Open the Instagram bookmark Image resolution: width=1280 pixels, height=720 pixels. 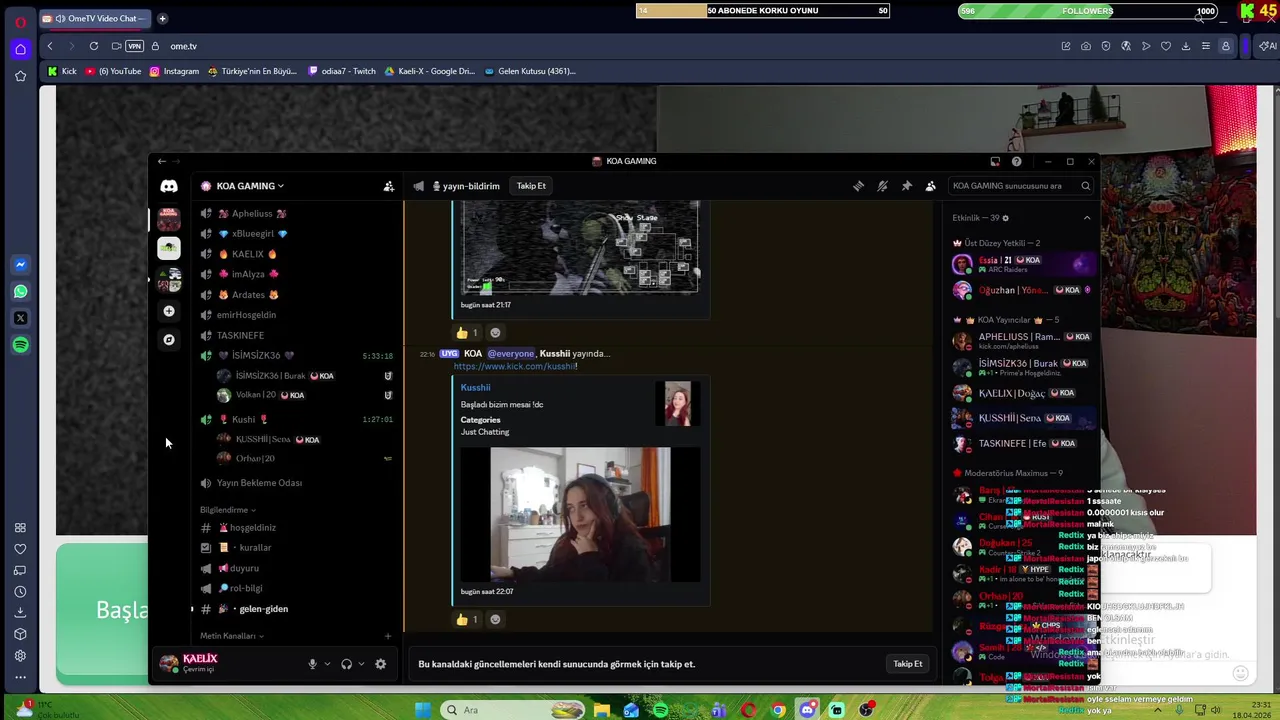(x=175, y=71)
